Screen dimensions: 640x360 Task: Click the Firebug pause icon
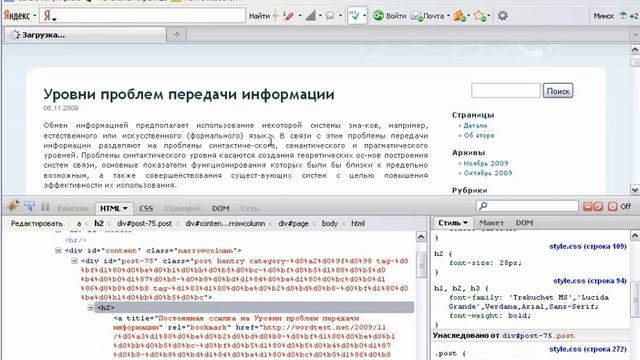coord(45,207)
